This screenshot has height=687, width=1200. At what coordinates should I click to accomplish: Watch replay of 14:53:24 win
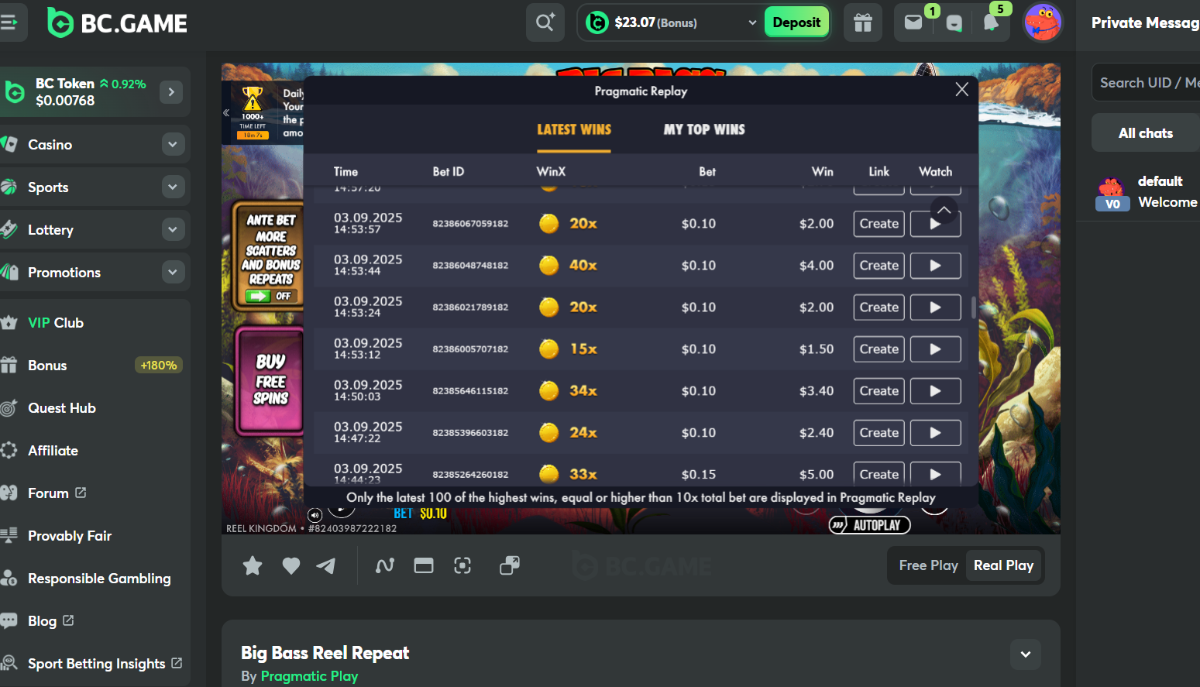936,307
